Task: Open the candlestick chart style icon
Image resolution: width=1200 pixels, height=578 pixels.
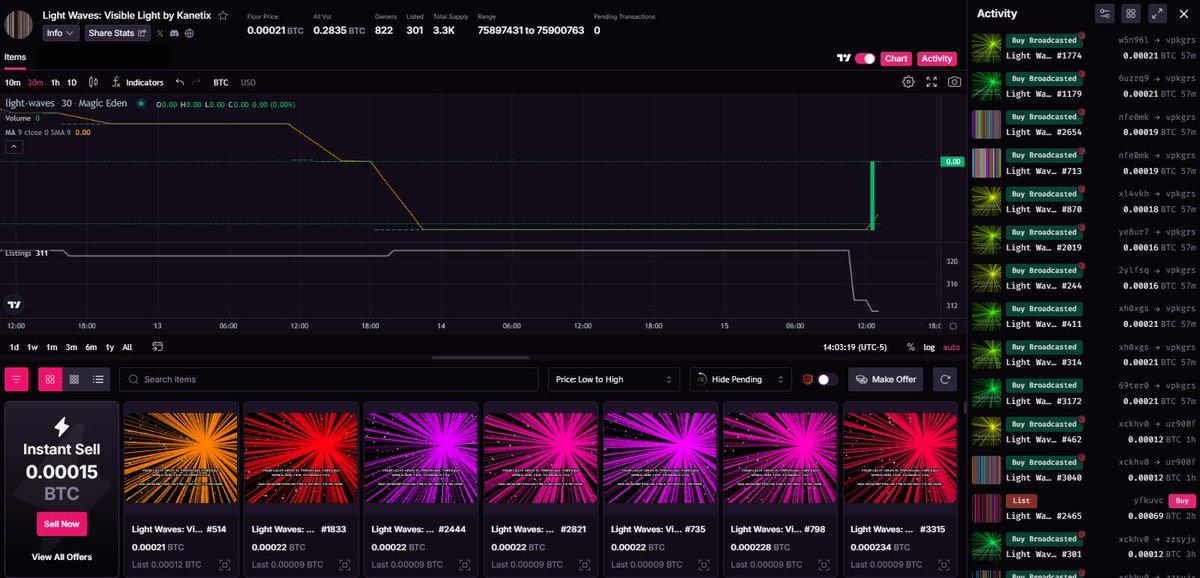Action: 94,82
